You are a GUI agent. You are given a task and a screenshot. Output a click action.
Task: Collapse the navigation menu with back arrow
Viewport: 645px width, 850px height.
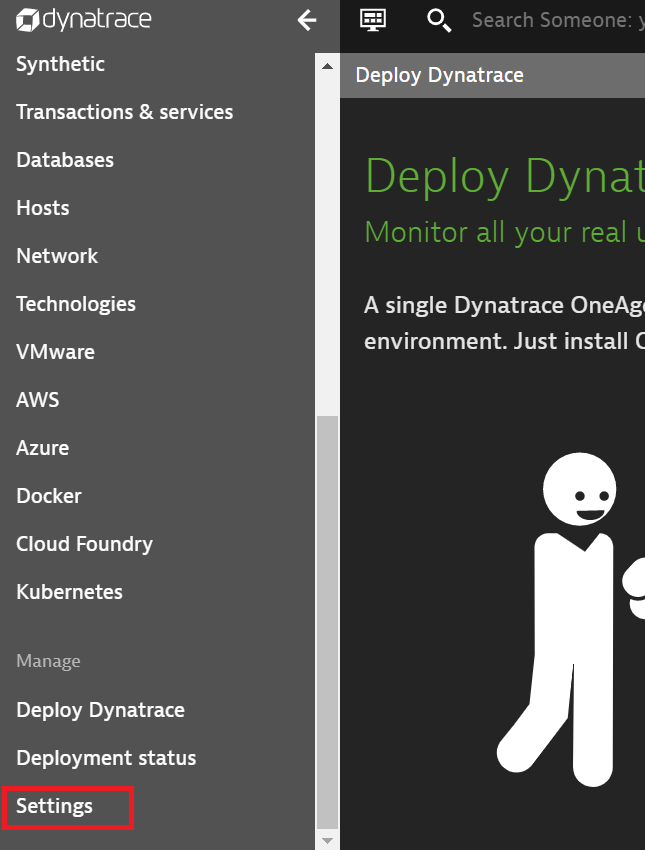pos(307,21)
